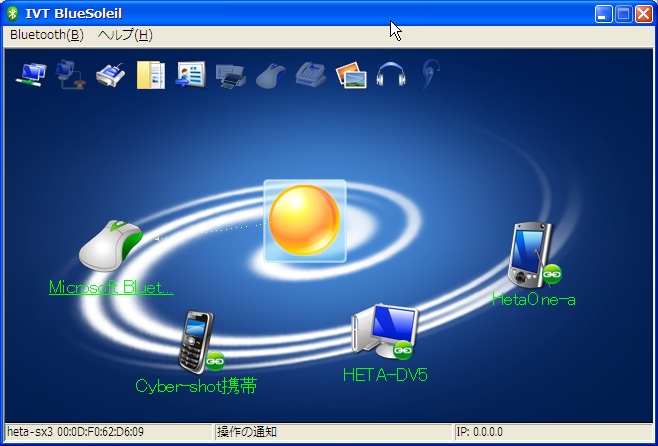The image size is (658, 446).
Task: Select the Cyber-shot mobile phone device icon
Action: pyautogui.click(x=196, y=342)
